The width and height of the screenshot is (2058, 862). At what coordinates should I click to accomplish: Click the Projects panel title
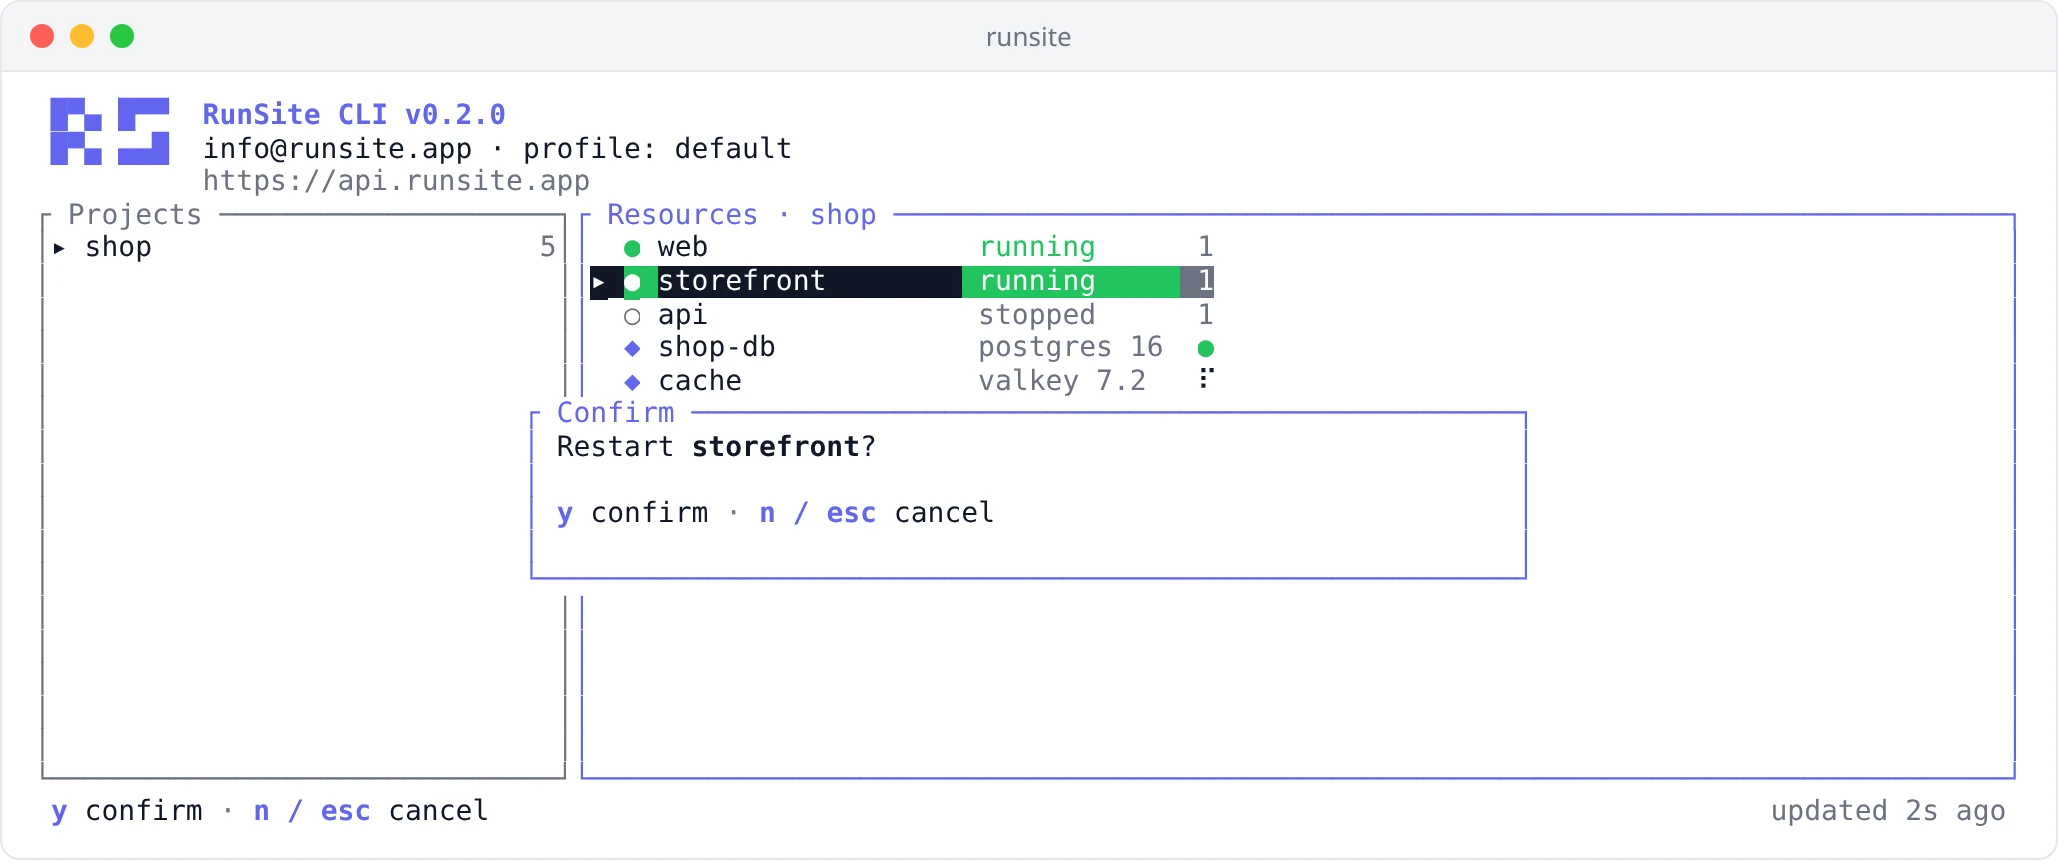[x=135, y=215]
